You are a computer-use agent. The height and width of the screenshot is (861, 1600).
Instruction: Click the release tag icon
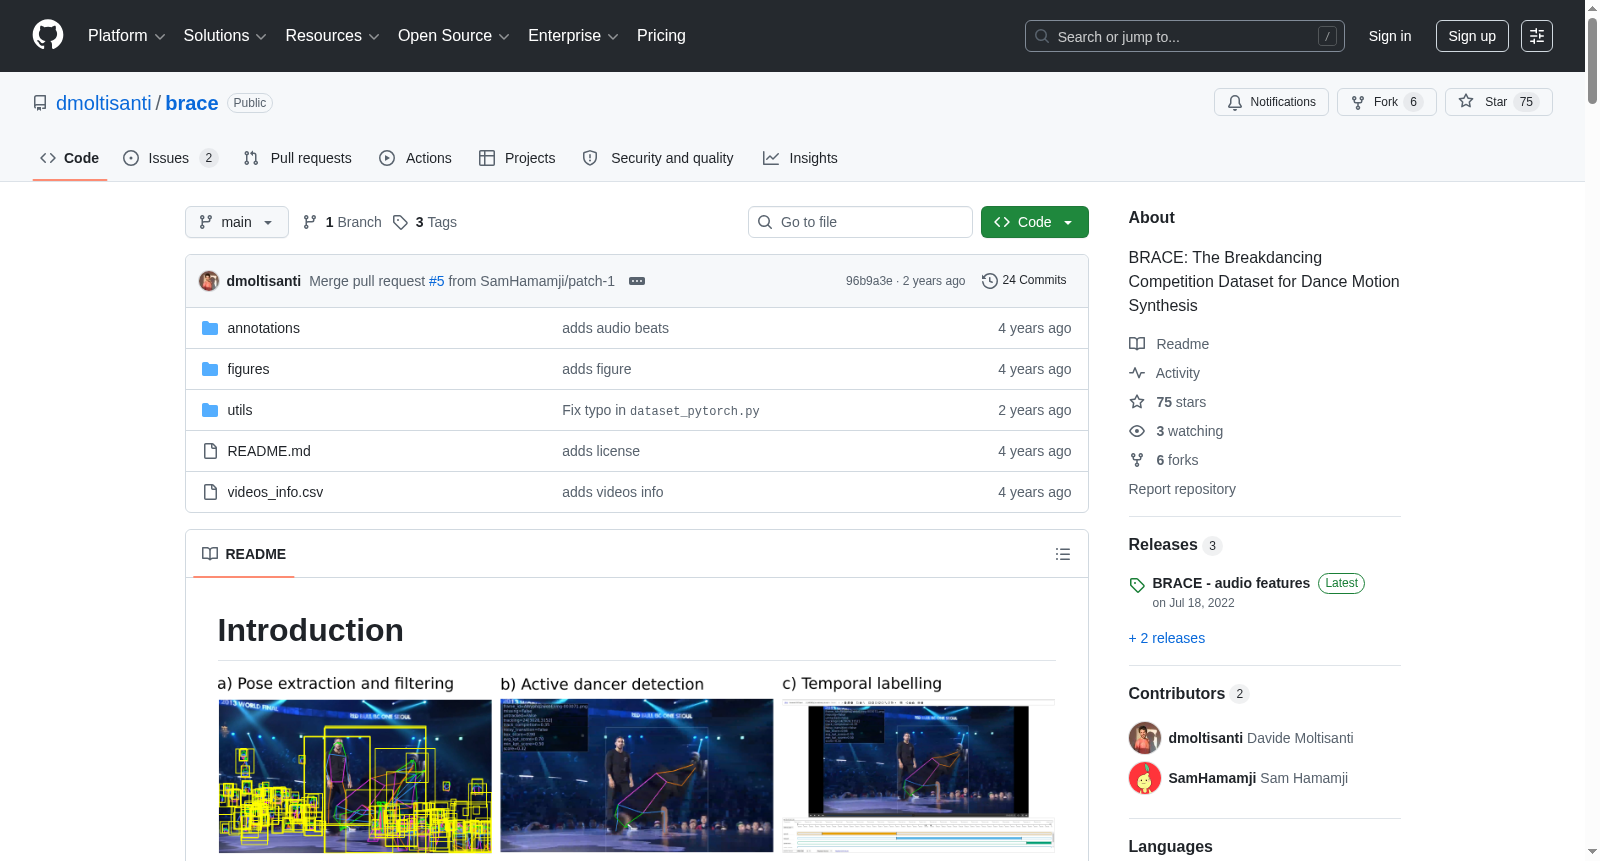(1137, 585)
